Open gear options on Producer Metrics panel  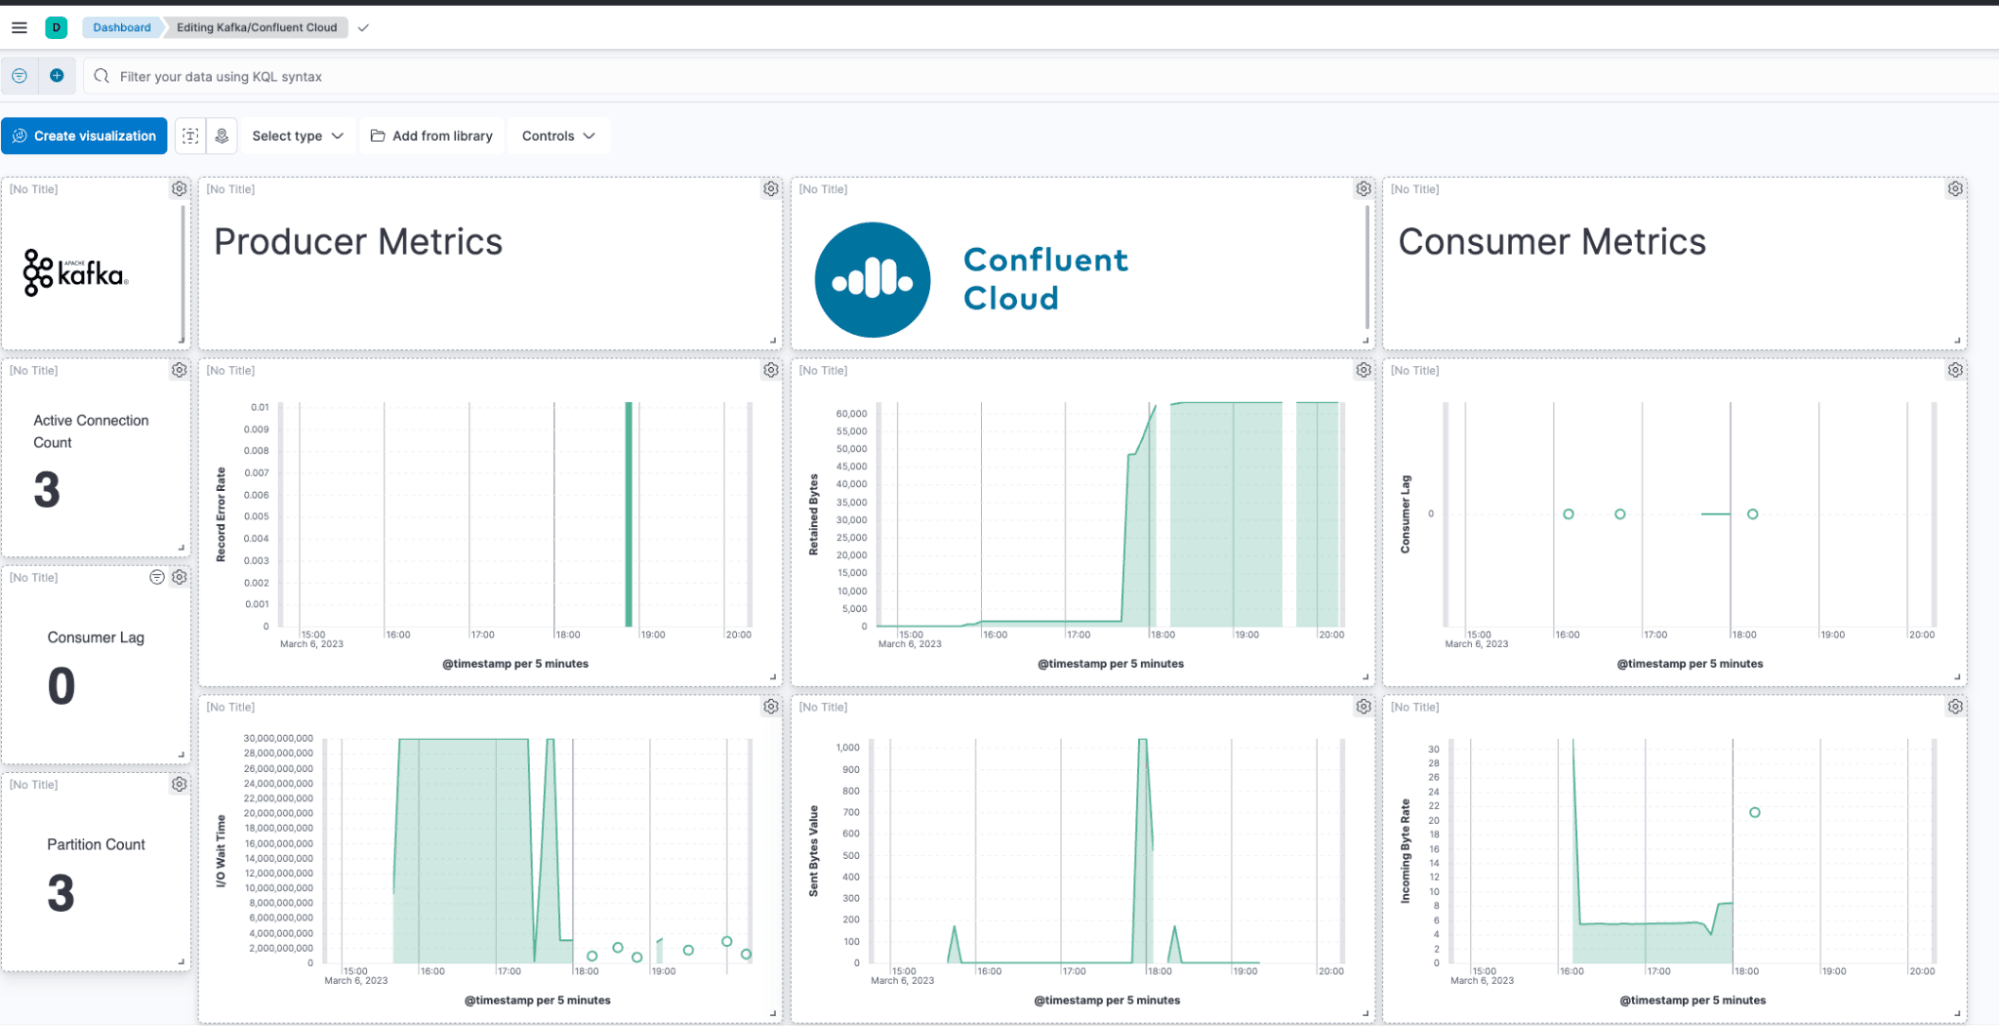point(770,189)
